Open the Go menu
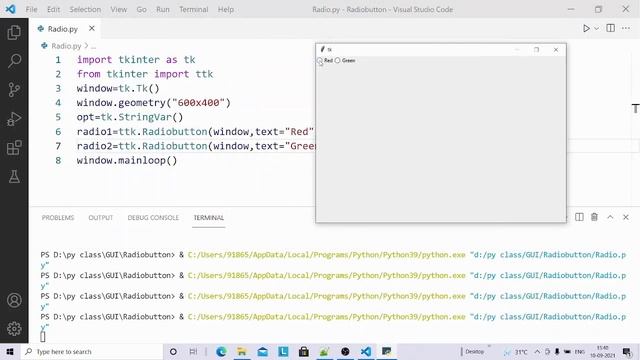 (141, 9)
